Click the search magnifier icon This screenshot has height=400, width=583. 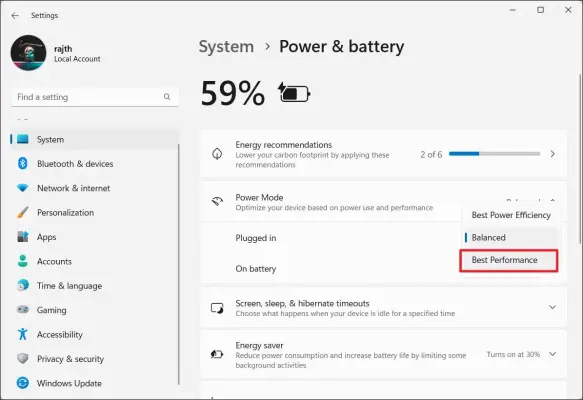pyautogui.click(x=167, y=97)
